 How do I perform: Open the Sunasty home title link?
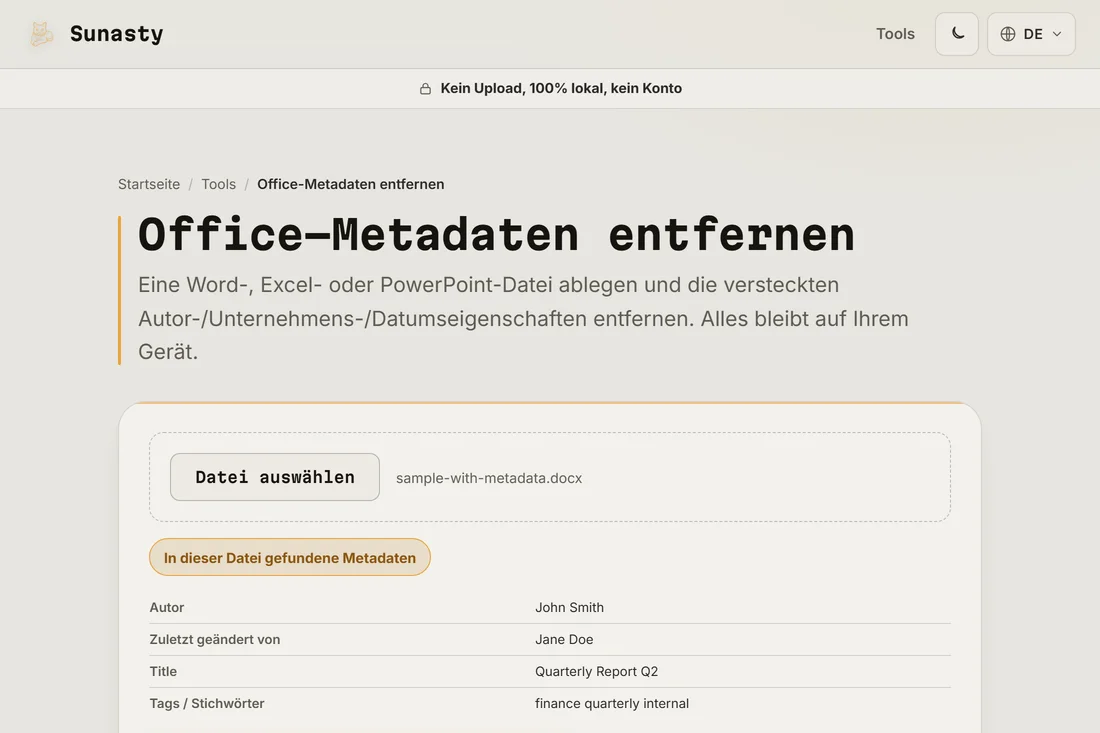[116, 34]
